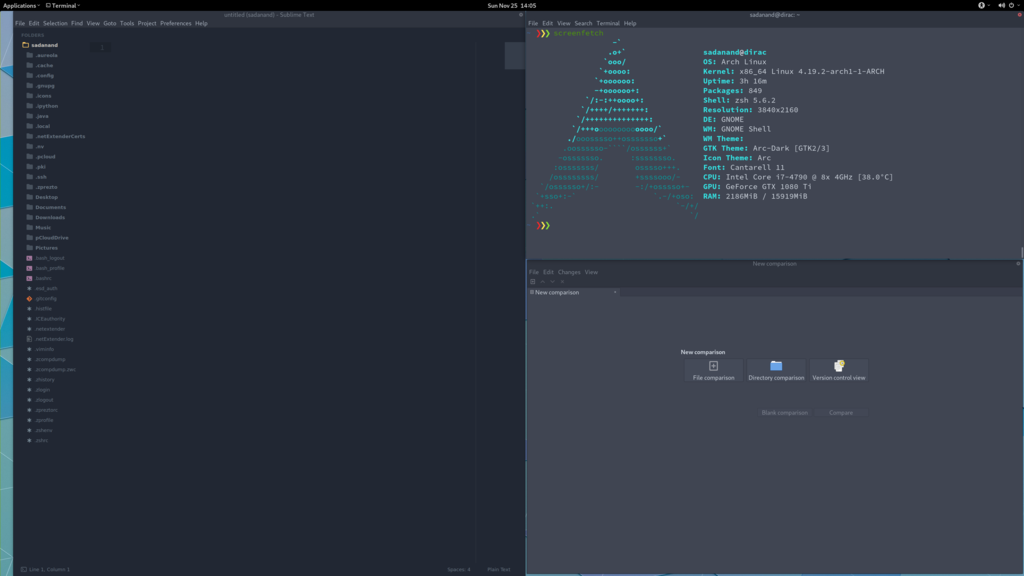The height and width of the screenshot is (576, 1024).
Task: Open the Terminal app menu in the top bar
Action: point(63,5)
